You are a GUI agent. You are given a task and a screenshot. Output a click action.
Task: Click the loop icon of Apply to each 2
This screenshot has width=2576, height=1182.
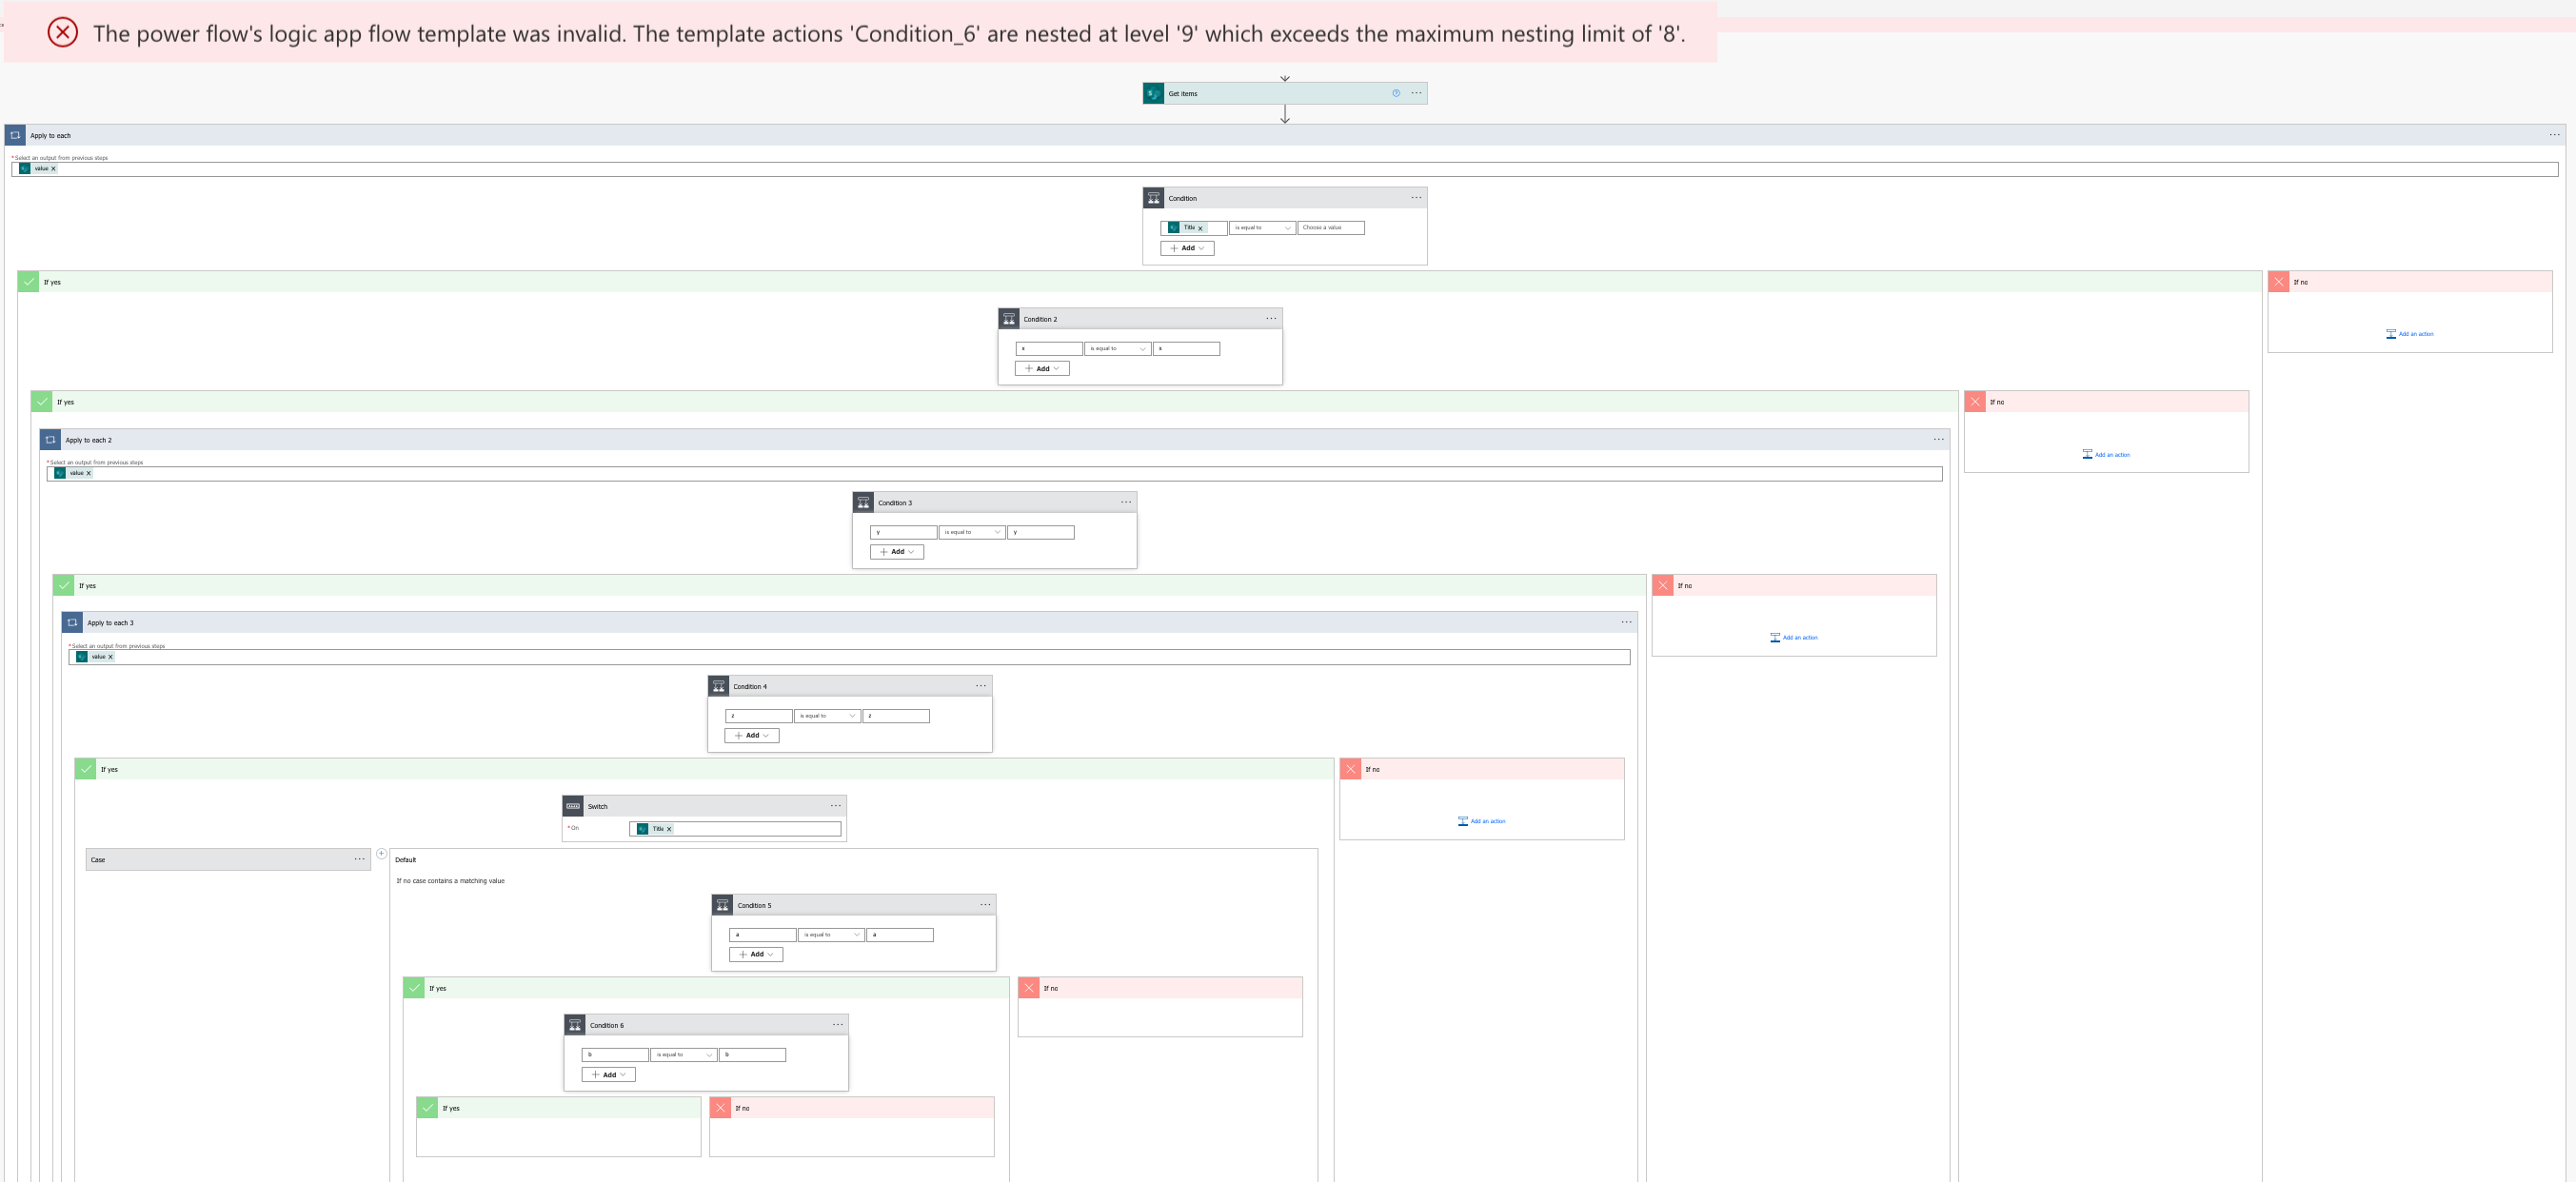50,440
